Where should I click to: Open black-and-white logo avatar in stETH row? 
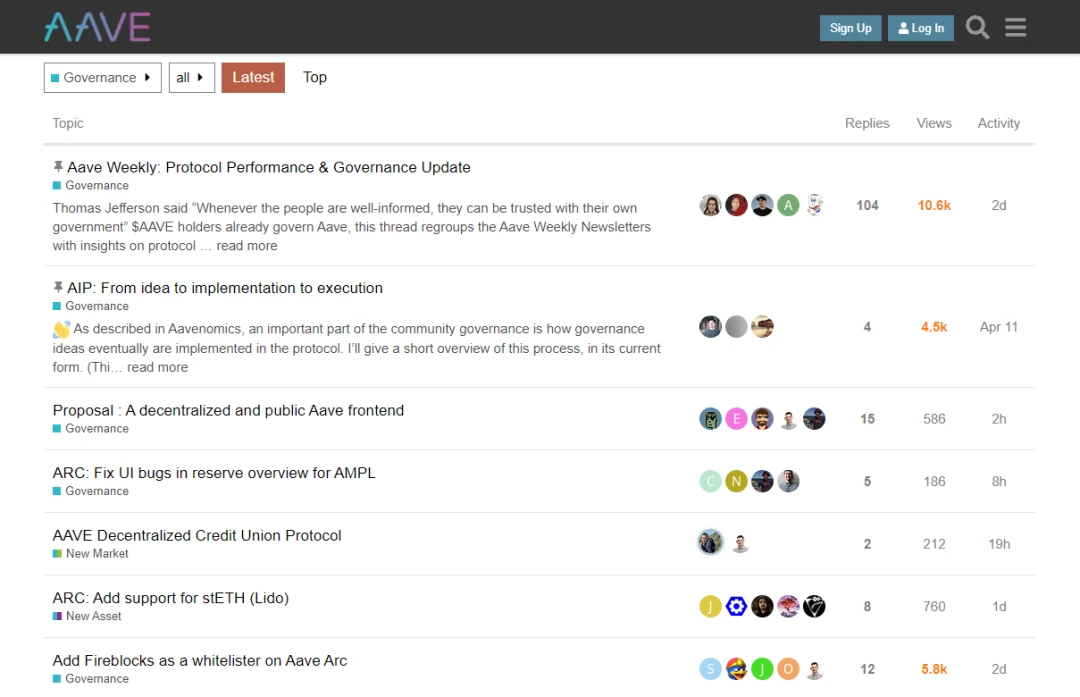(x=814, y=606)
